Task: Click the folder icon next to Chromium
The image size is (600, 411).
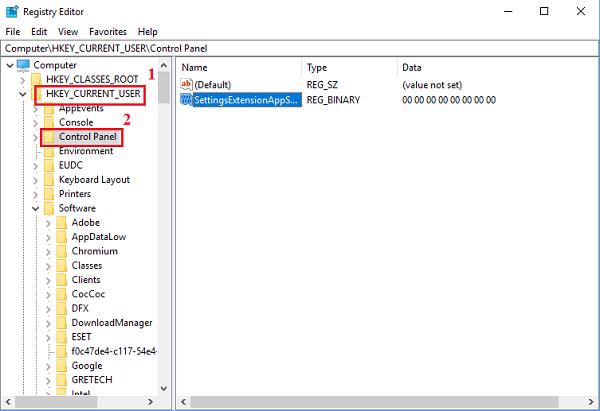Action: pos(61,251)
